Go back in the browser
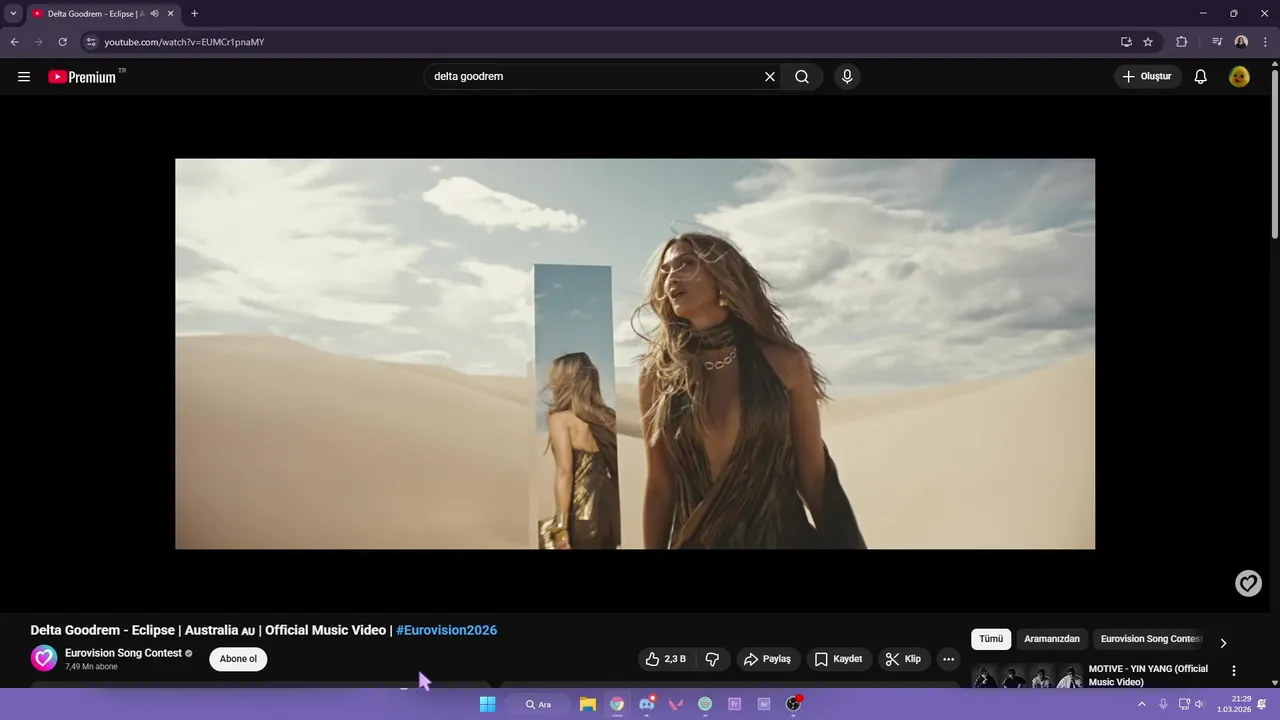Viewport: 1280px width, 720px height. [14, 42]
